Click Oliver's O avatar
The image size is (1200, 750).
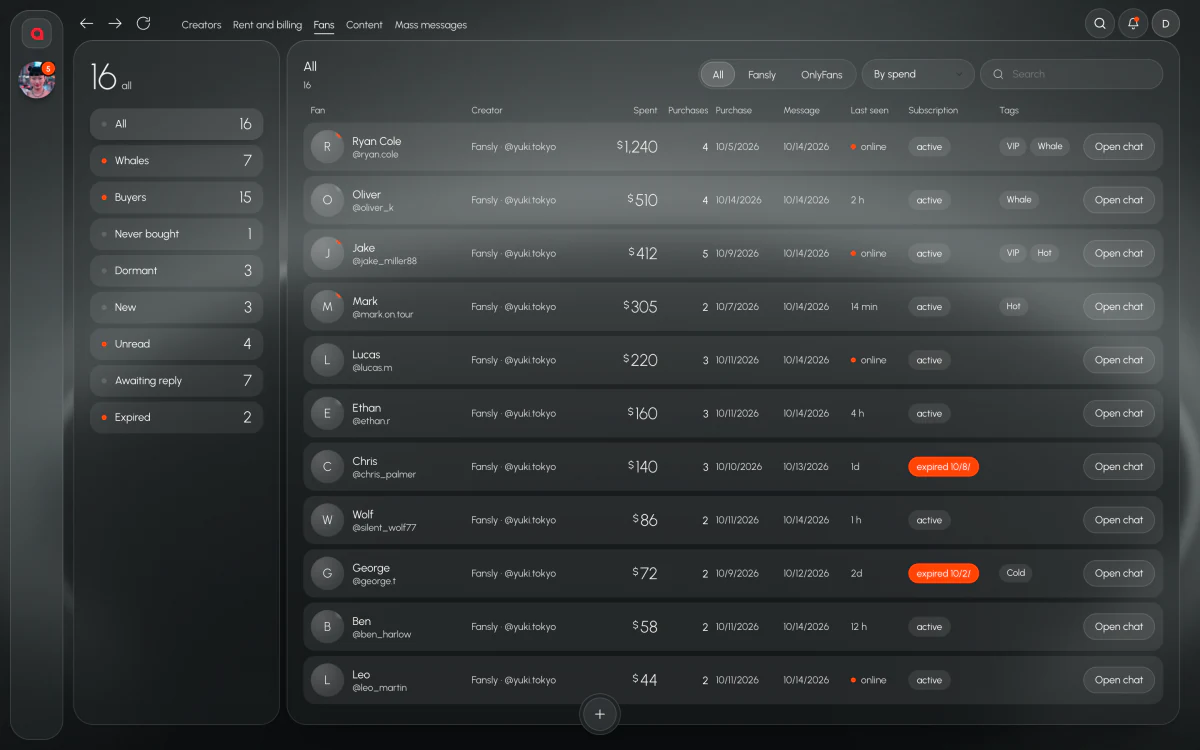point(327,200)
